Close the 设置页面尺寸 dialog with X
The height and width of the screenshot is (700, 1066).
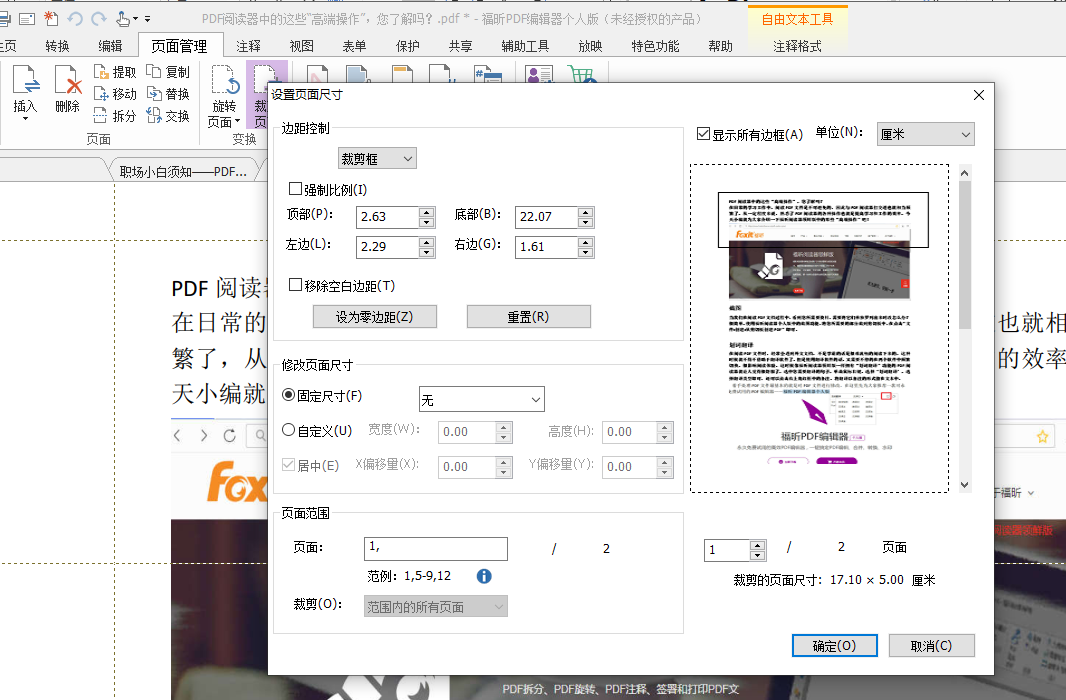tap(979, 95)
